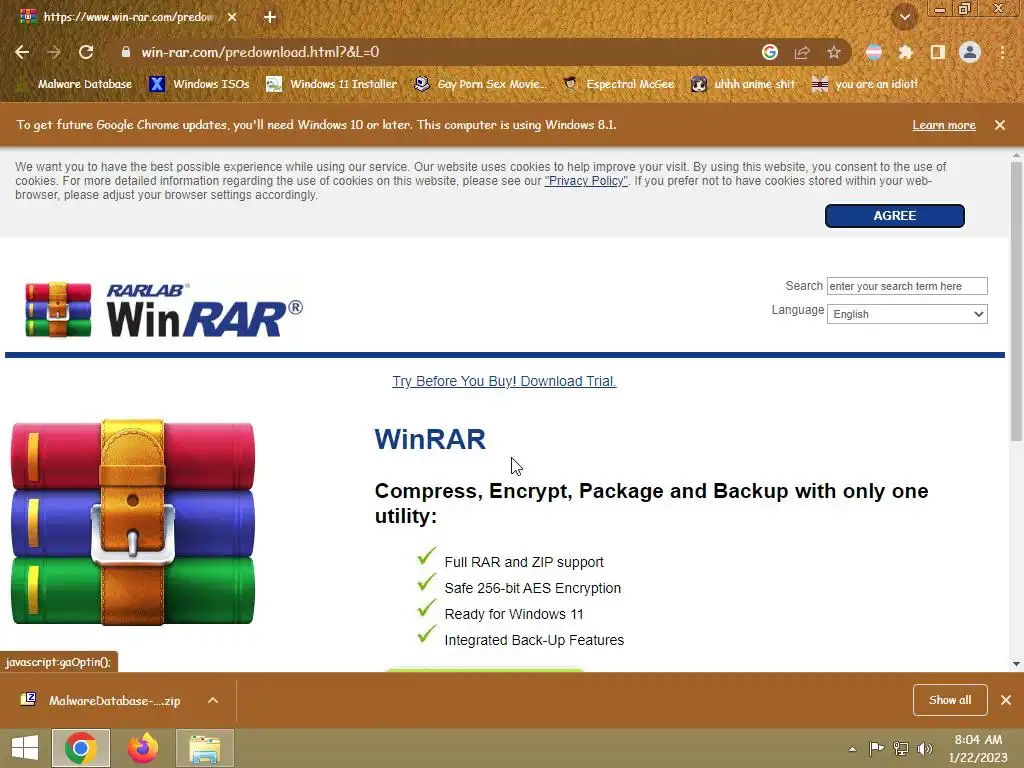This screenshot has width=1024, height=768.
Task: Open the Extensions puzzle menu
Action: point(906,52)
